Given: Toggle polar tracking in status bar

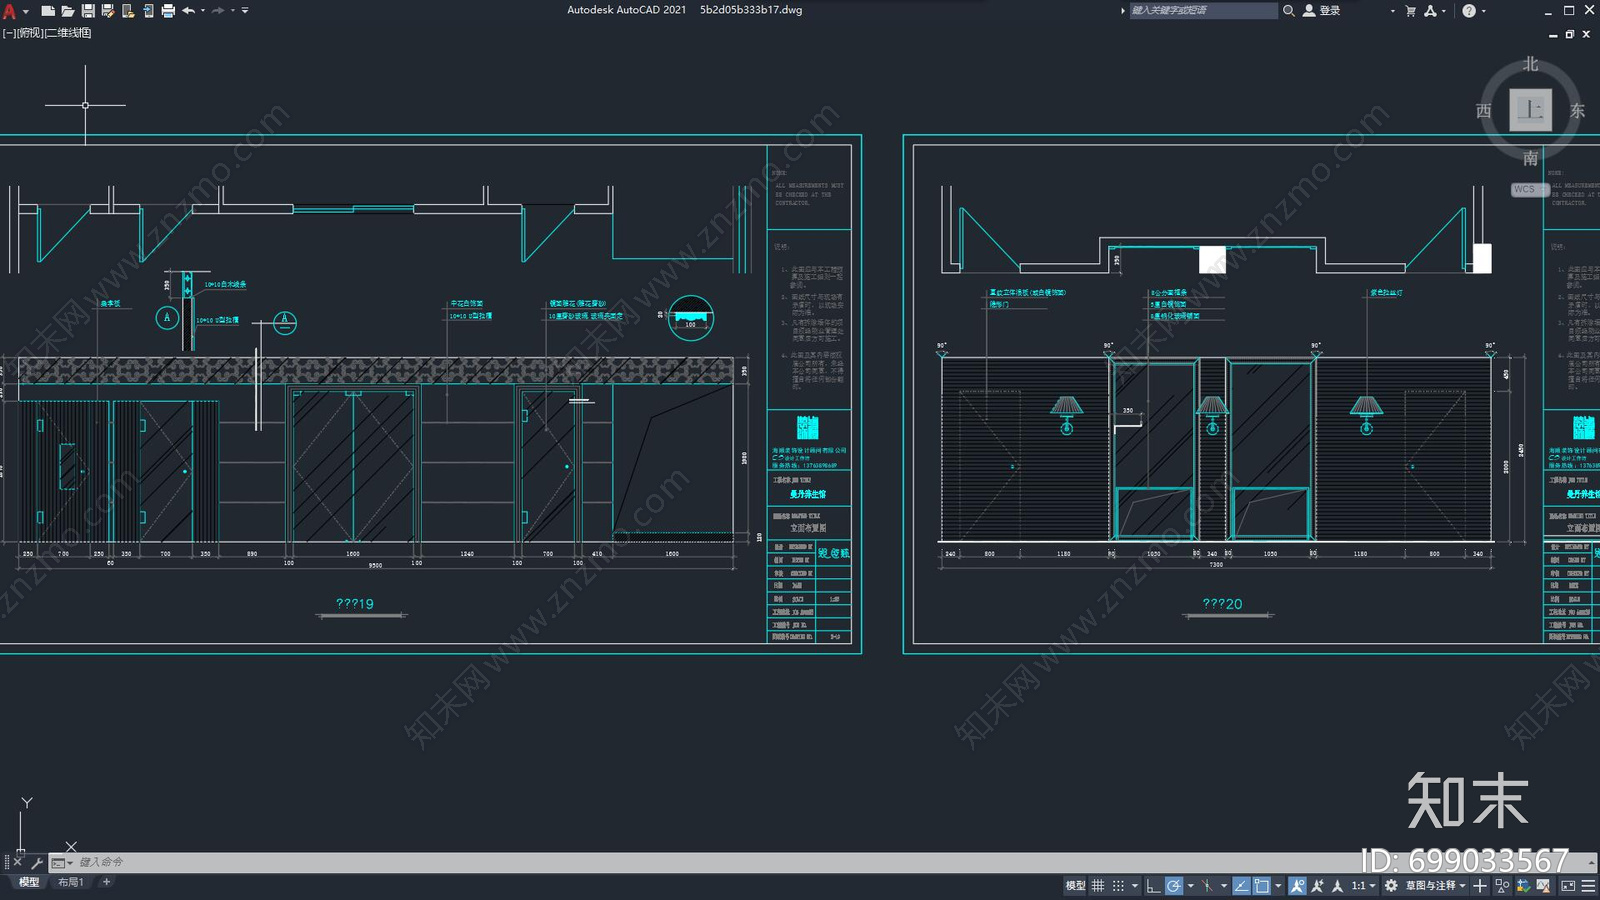Looking at the screenshot, I should tap(1174, 885).
